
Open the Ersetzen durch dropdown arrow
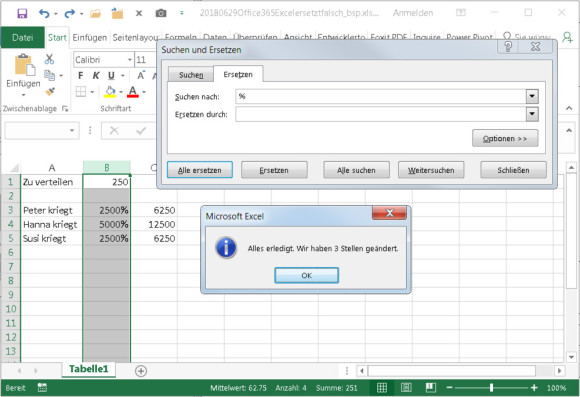click(x=532, y=114)
